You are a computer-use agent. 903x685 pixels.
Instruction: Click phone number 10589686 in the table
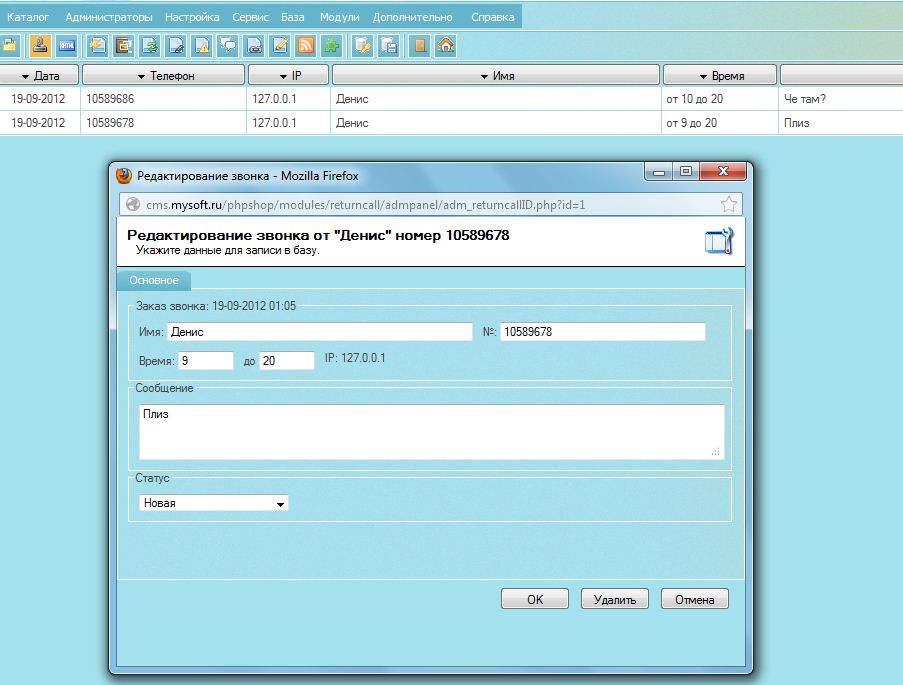pyautogui.click(x=110, y=99)
